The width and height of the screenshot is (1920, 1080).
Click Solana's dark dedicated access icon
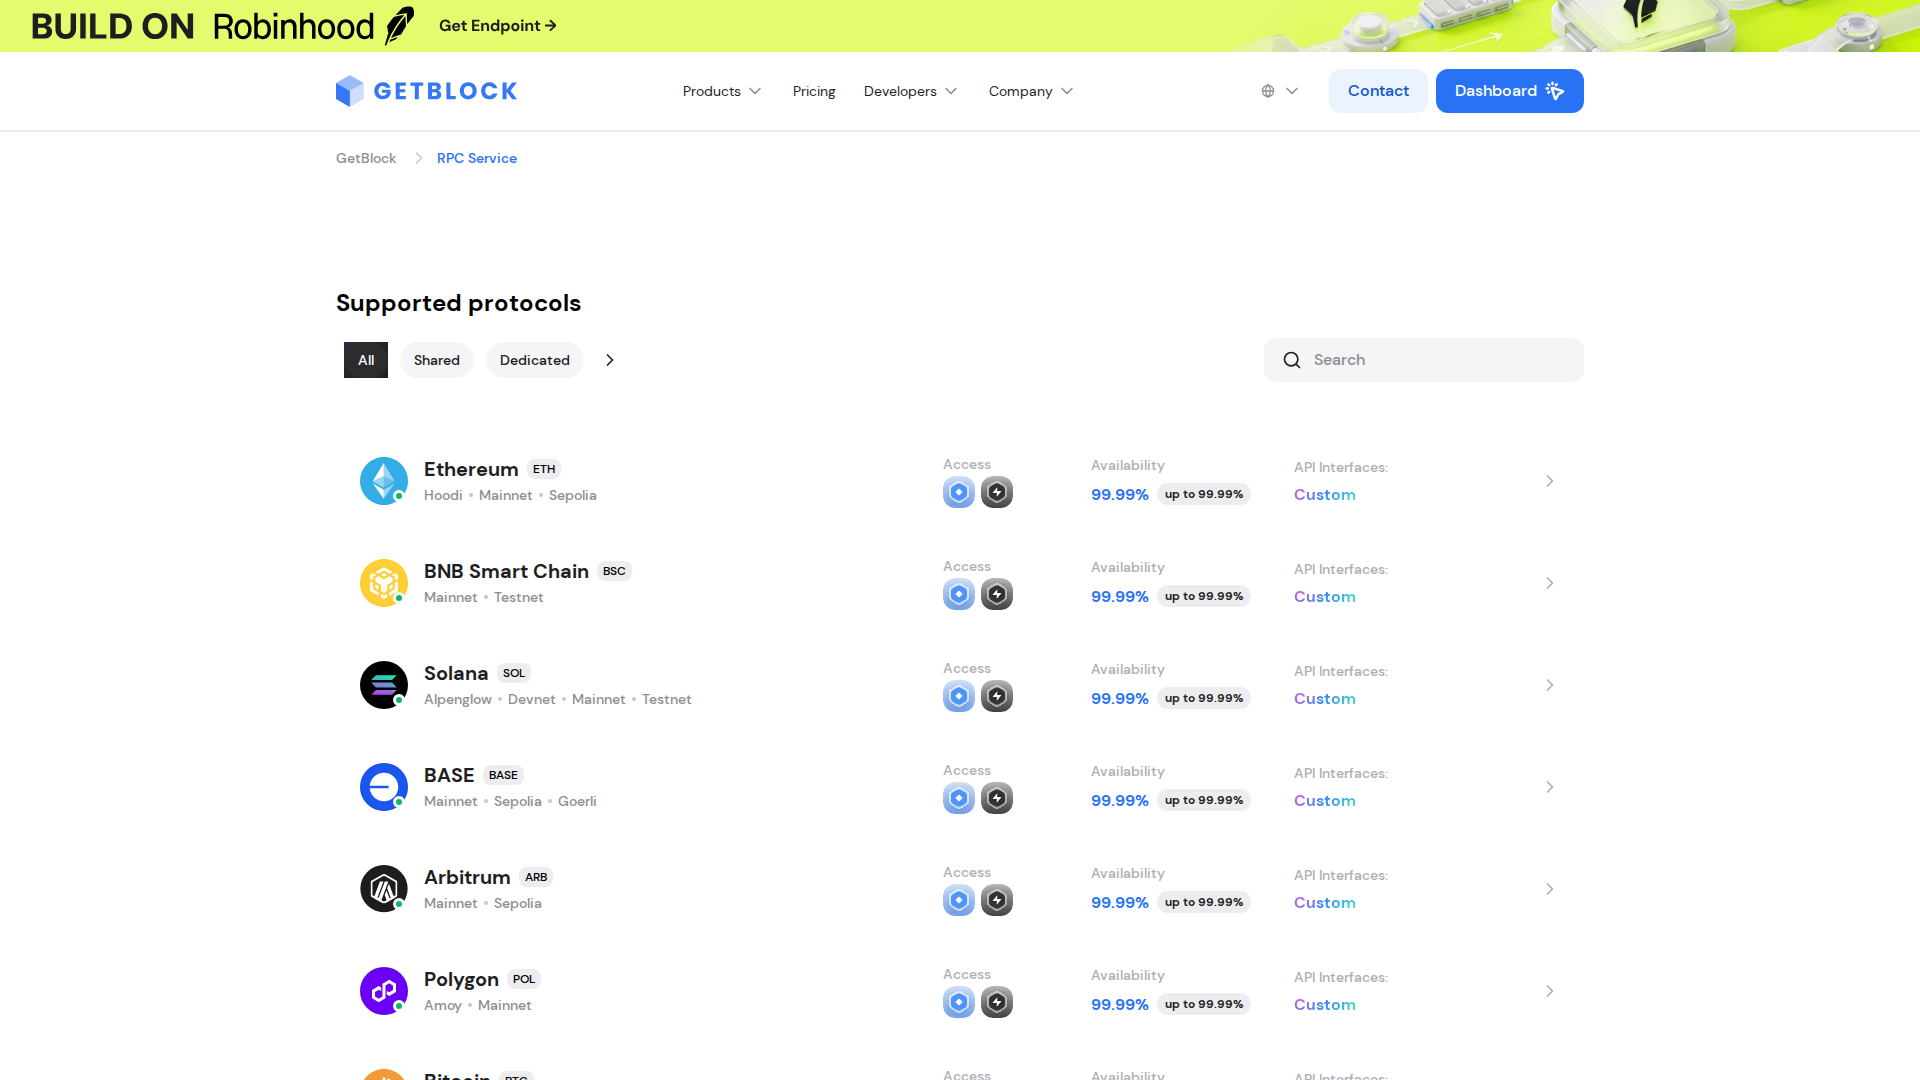click(x=997, y=696)
